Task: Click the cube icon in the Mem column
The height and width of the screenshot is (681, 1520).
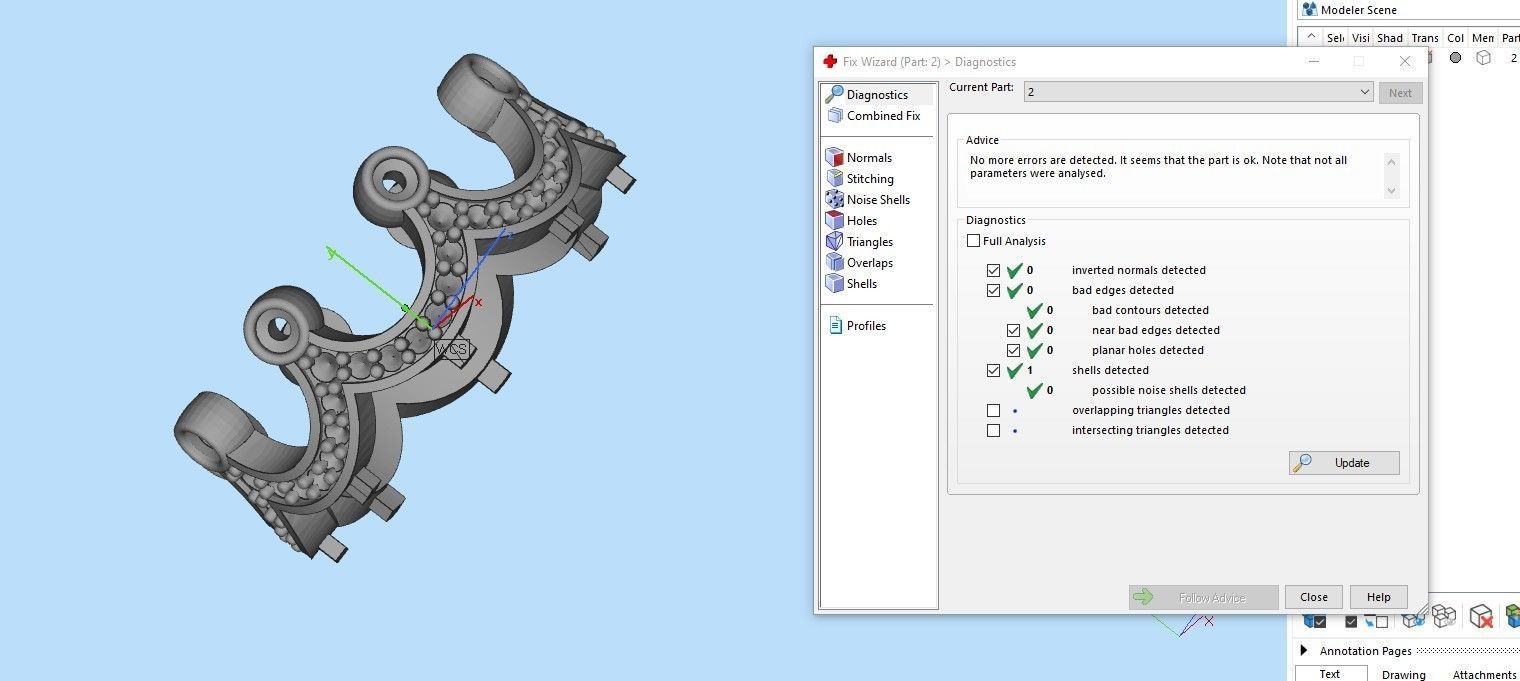Action: point(1483,58)
